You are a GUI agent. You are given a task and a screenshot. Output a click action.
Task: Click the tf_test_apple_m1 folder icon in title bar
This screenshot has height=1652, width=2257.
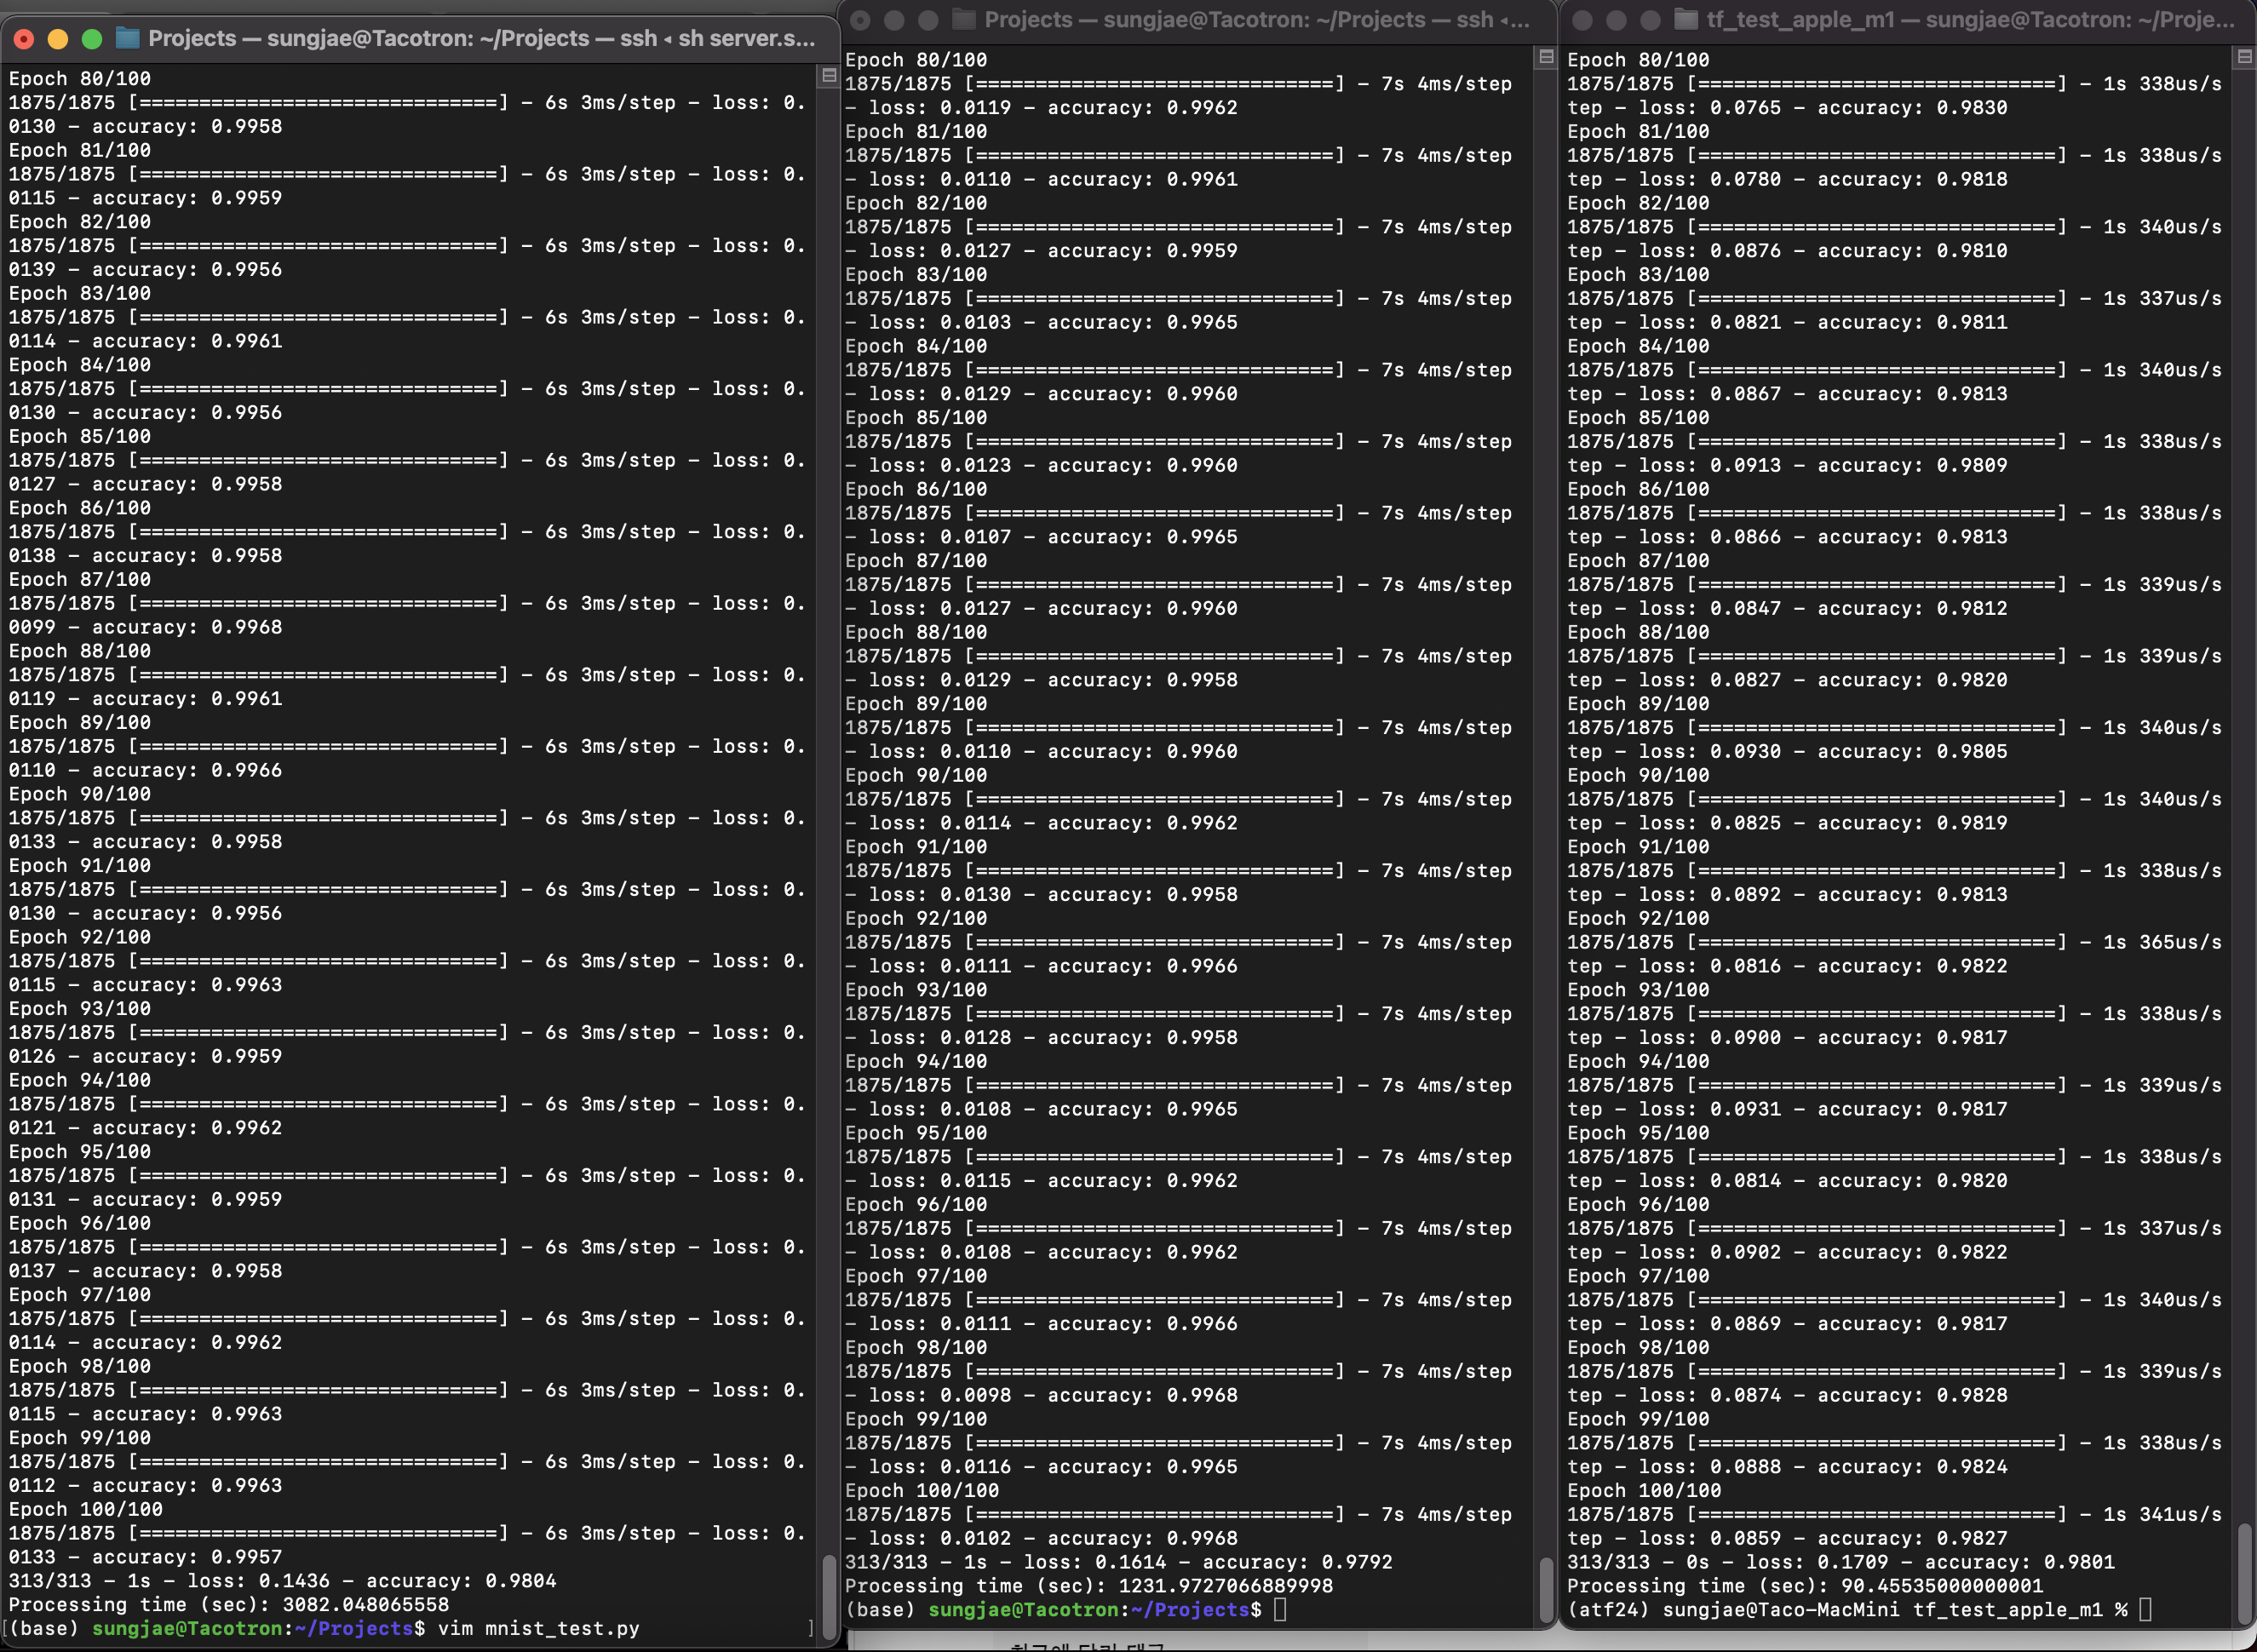tap(1686, 19)
